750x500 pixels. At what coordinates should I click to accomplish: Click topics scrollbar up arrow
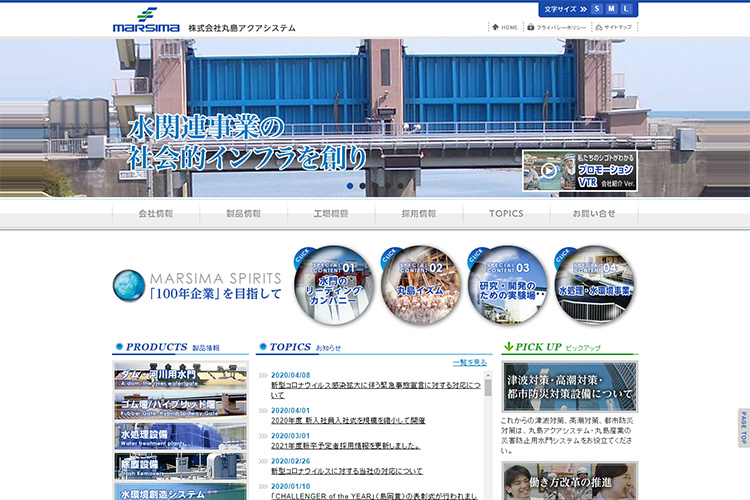point(488,376)
